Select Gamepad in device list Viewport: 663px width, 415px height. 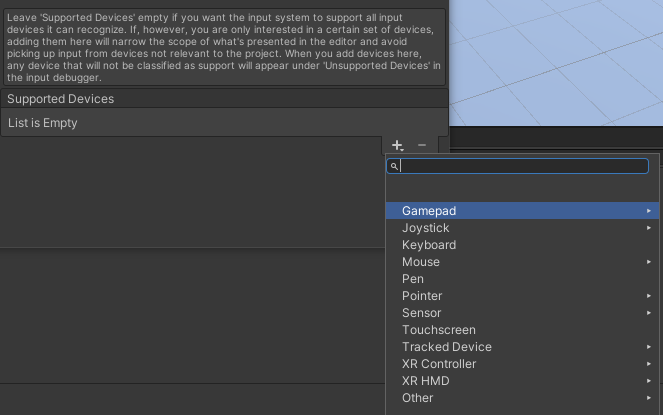click(x=523, y=211)
